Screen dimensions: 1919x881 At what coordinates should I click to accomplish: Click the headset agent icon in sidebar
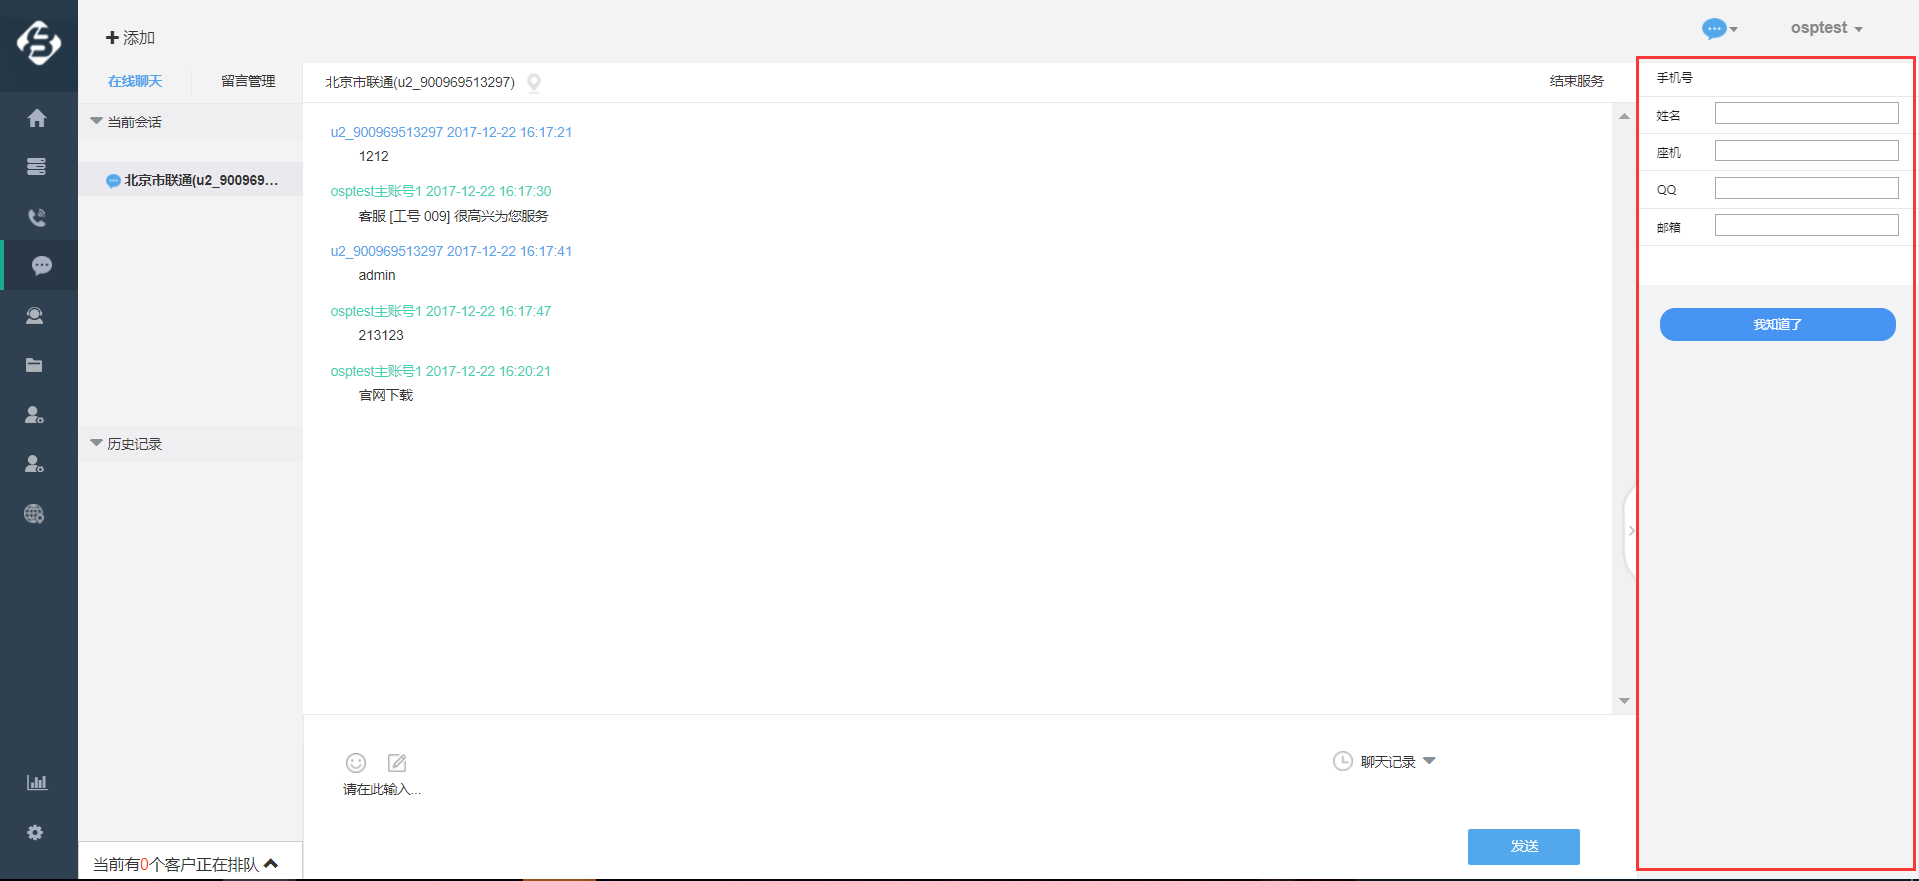(35, 316)
